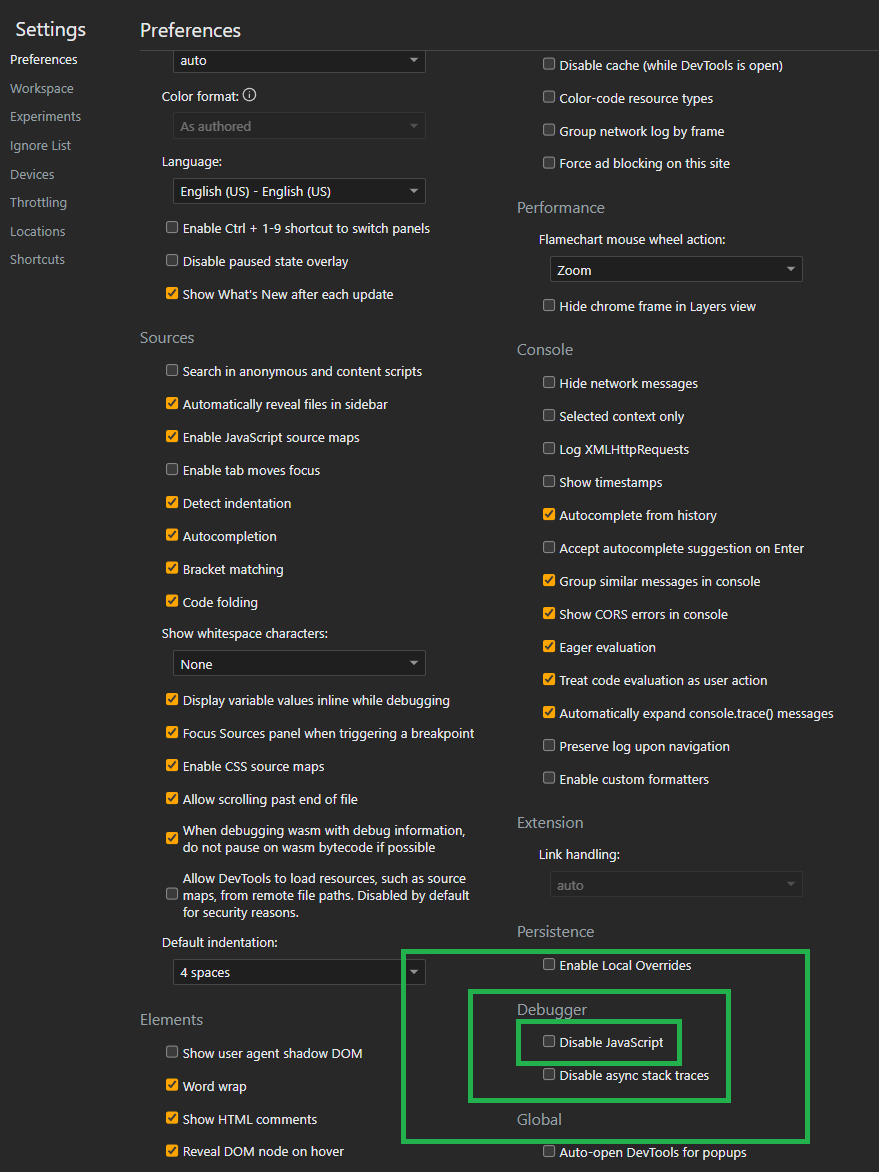Enable Show timestamps in Console
Viewport: 879px width, 1172px height.
pos(549,481)
